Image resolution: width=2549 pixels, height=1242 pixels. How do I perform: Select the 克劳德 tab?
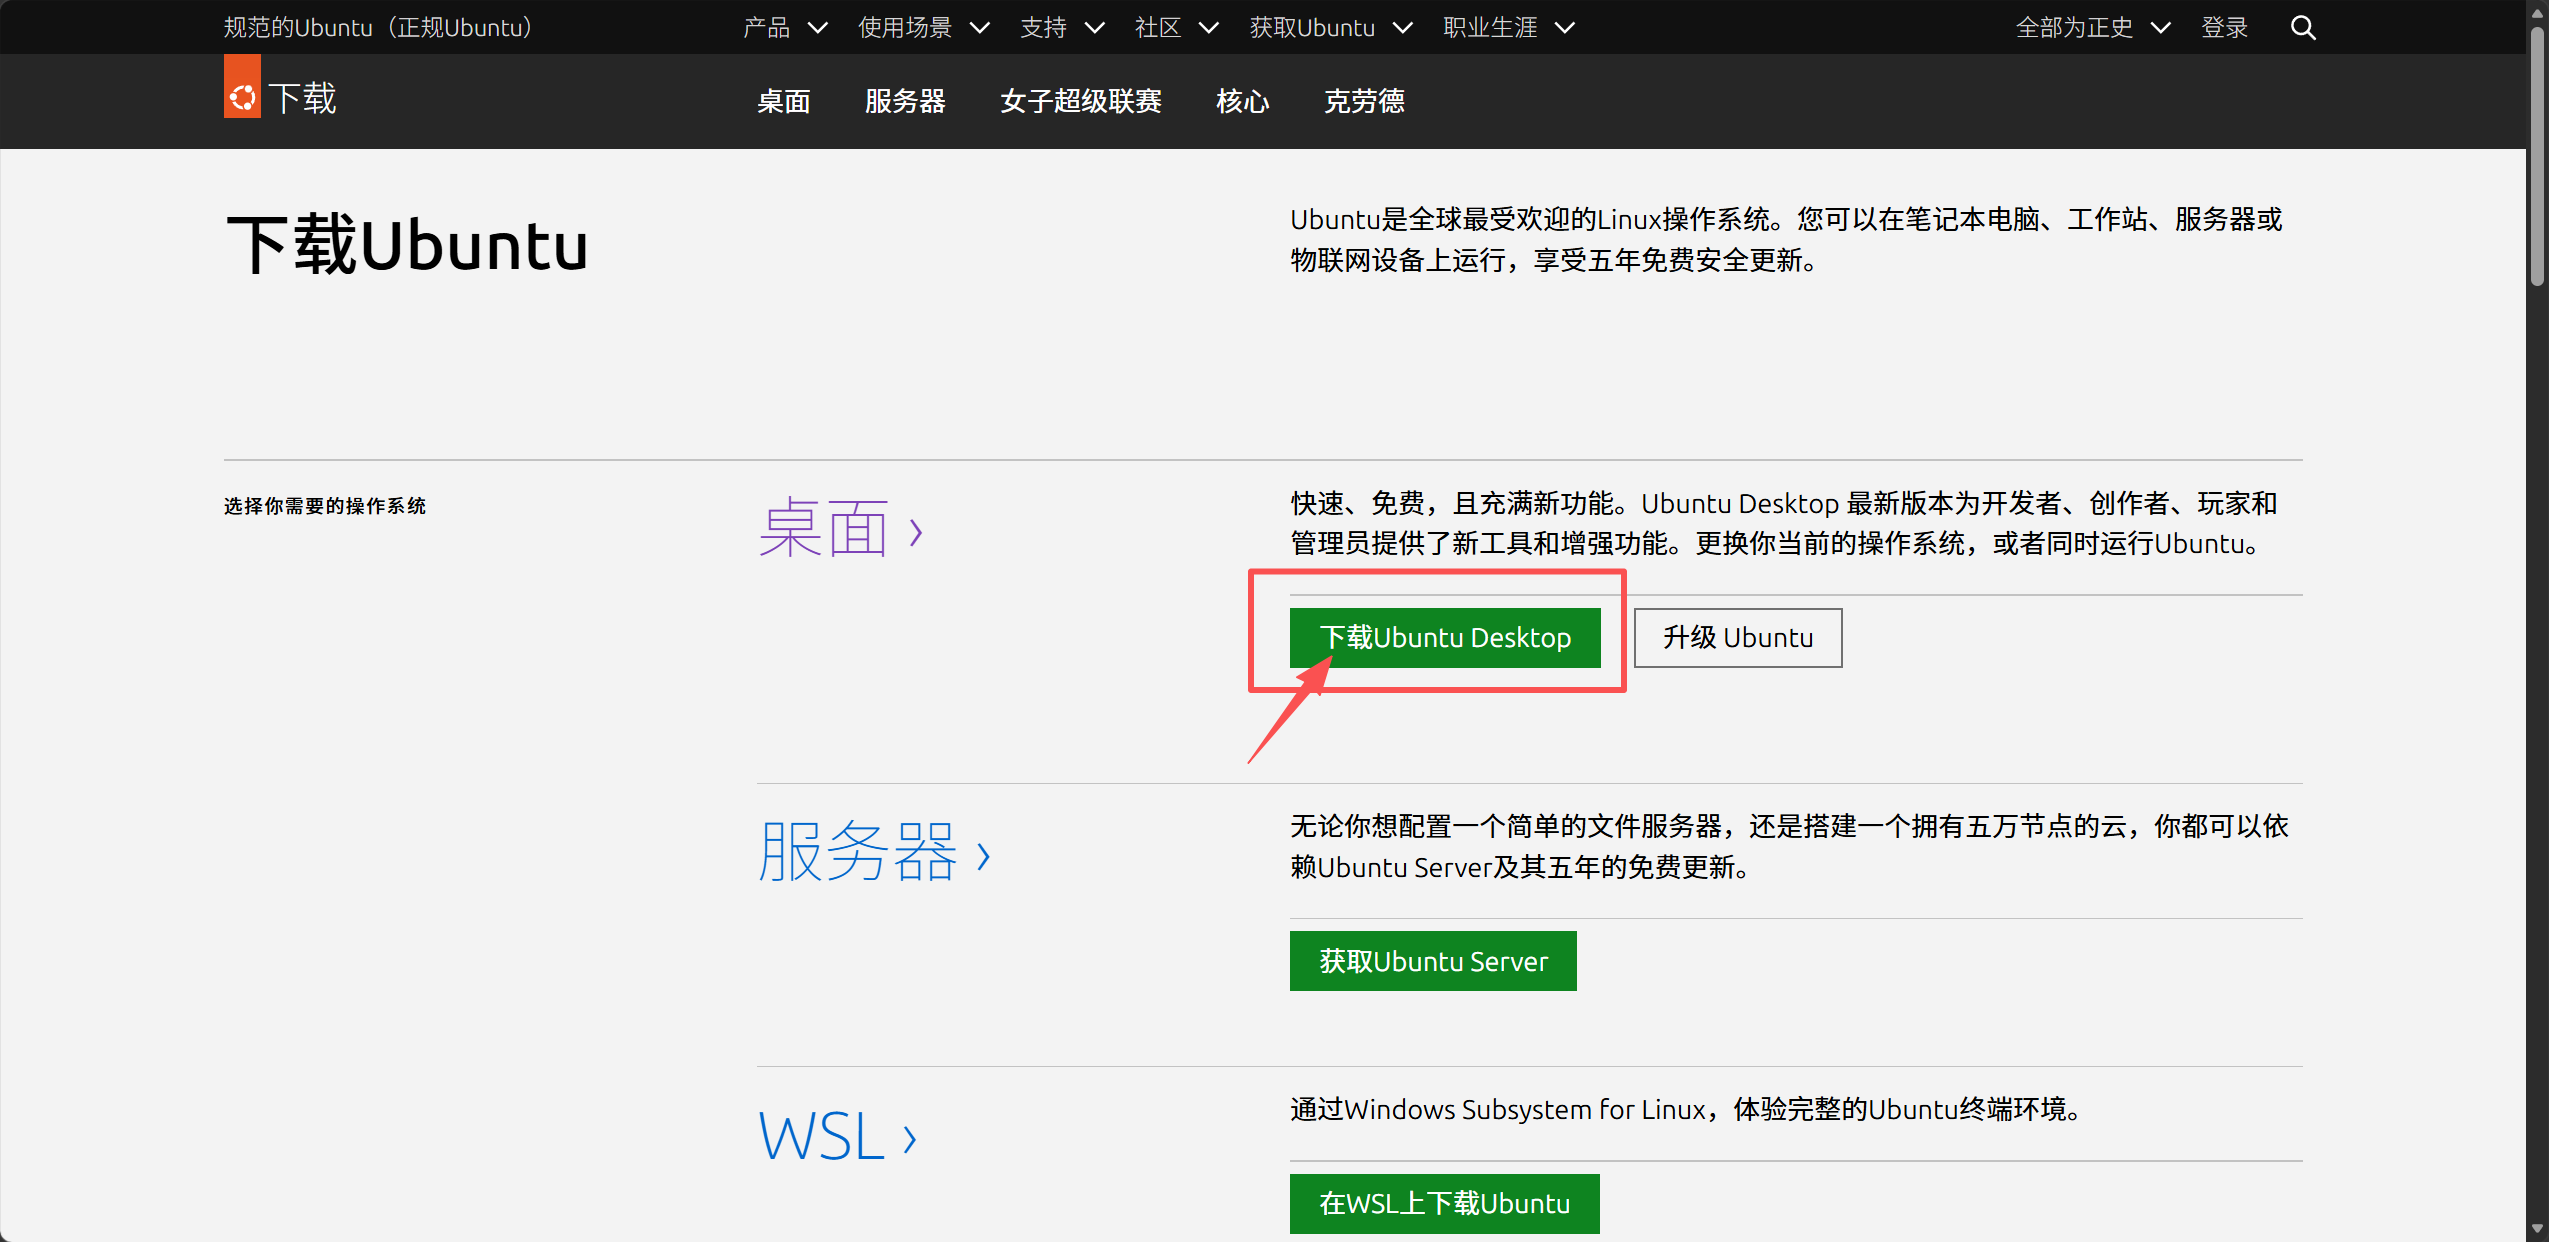[1364, 101]
